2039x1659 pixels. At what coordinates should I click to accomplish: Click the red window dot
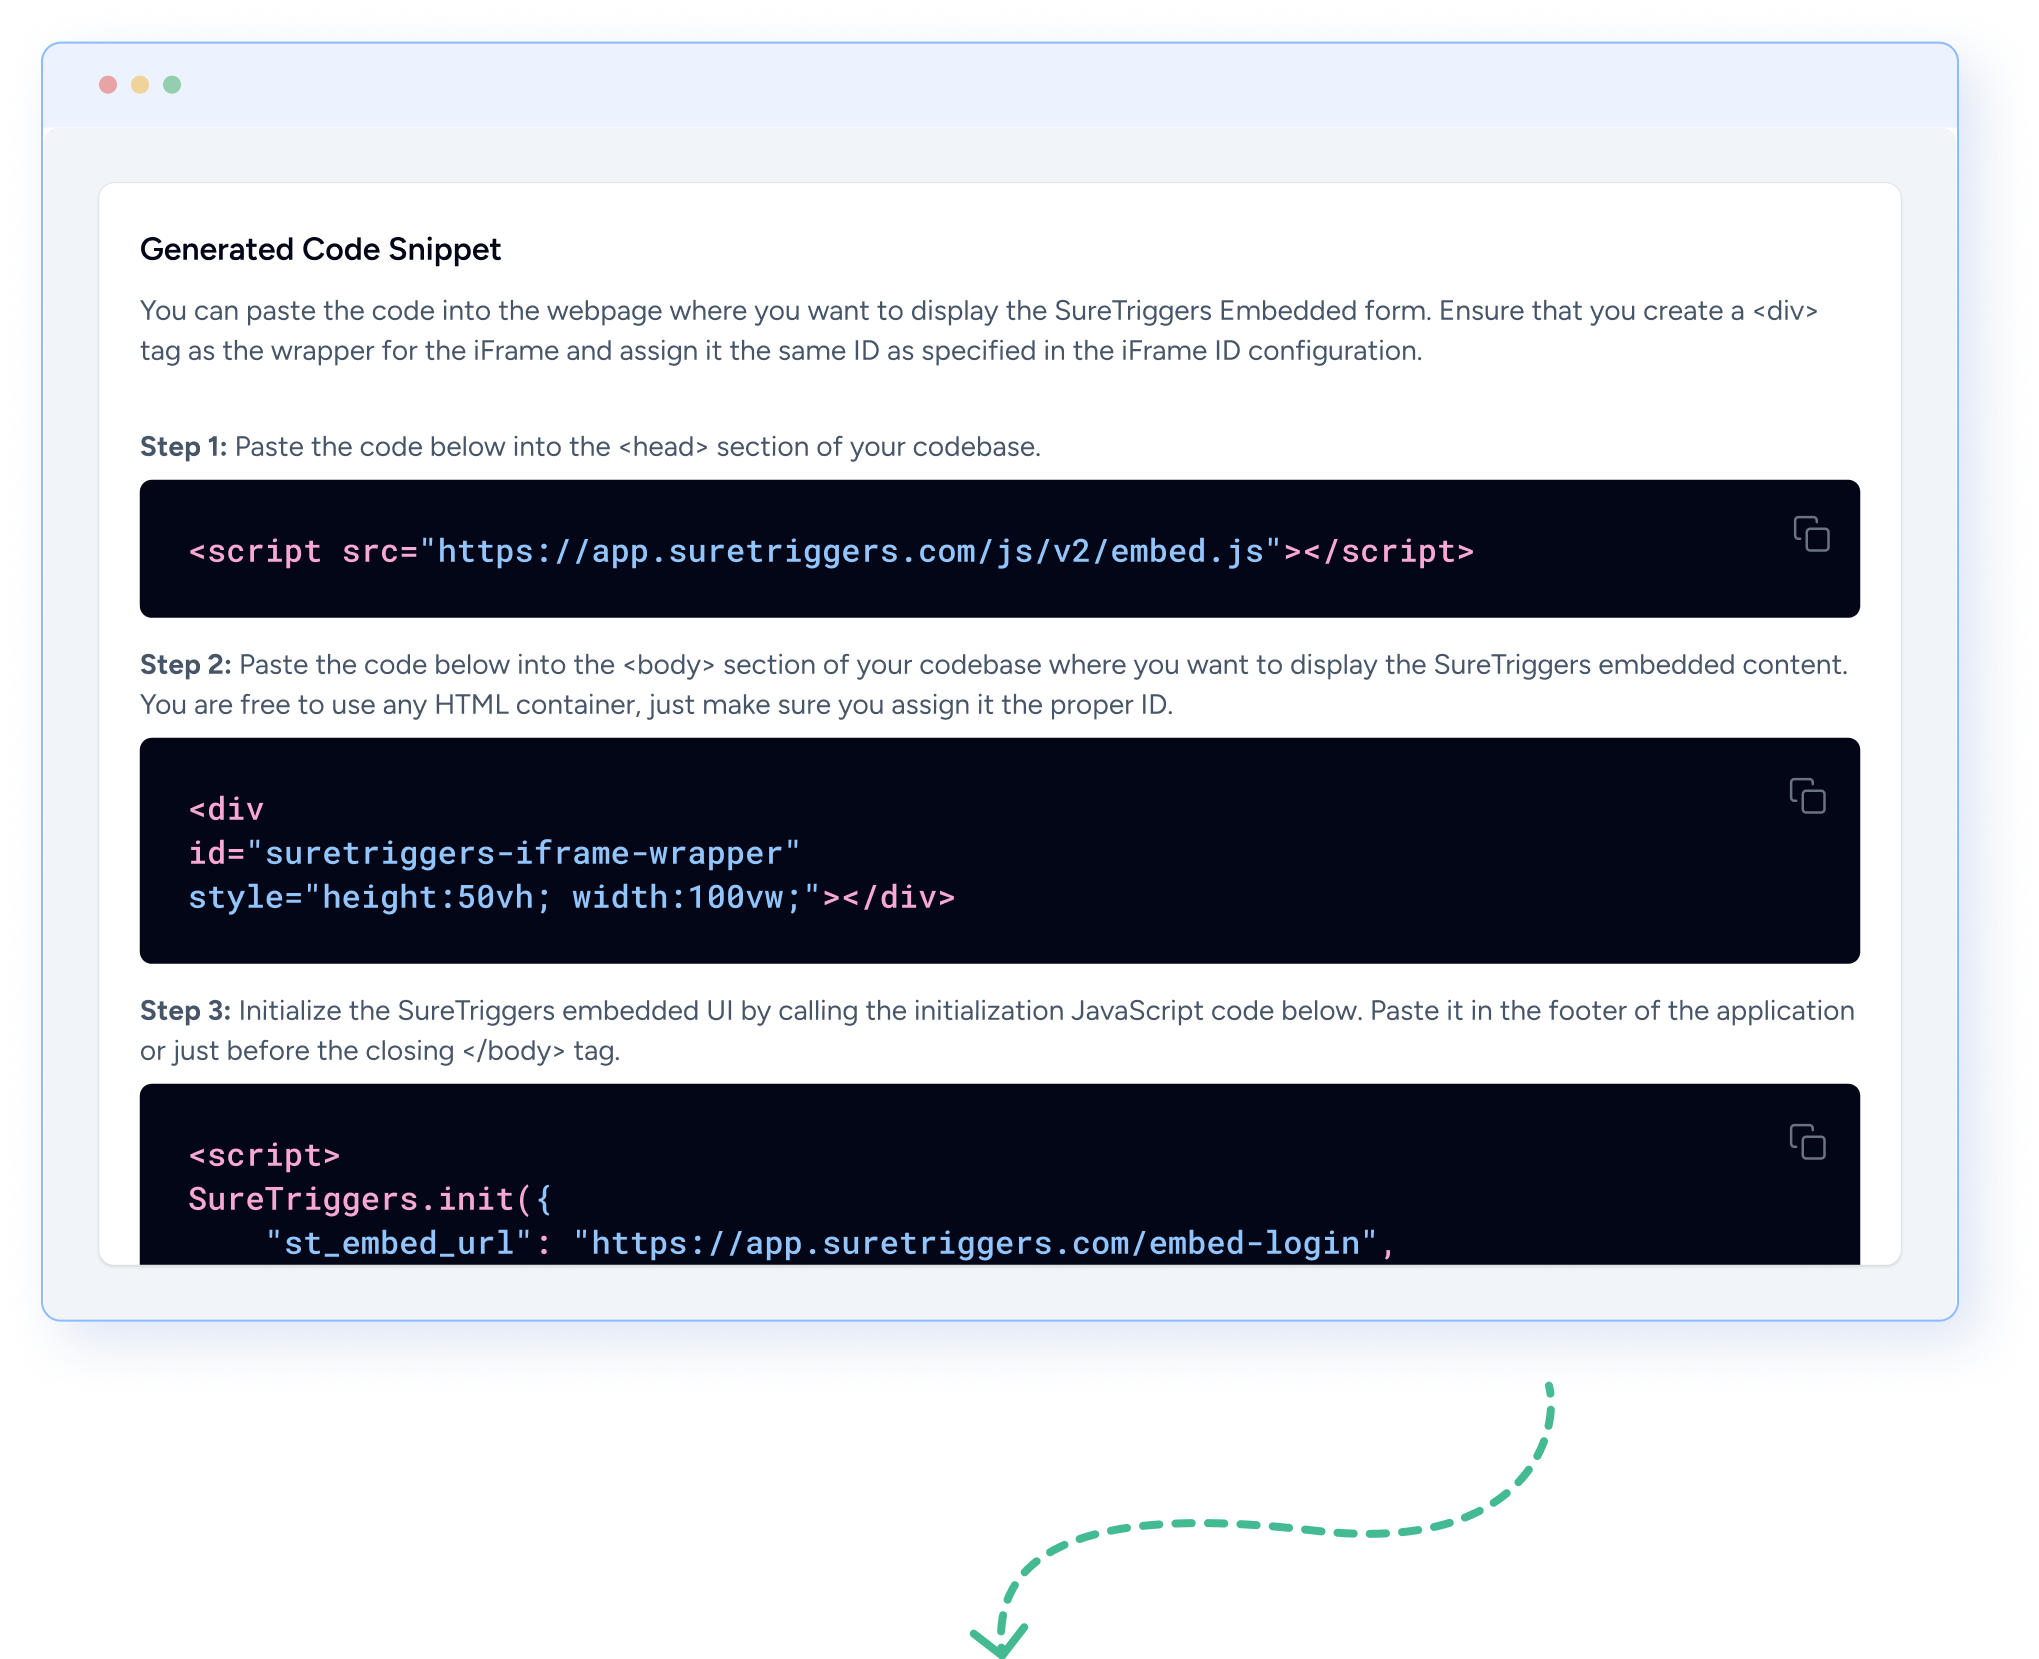(108, 85)
